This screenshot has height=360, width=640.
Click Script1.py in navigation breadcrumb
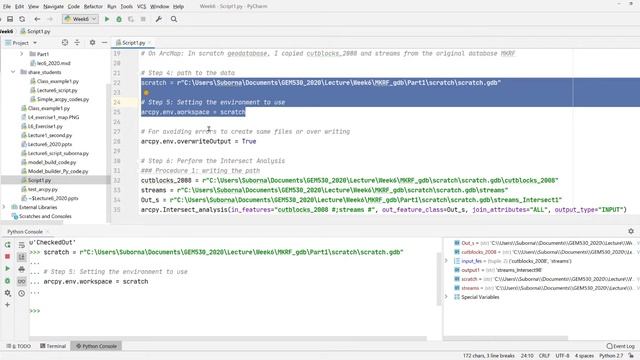click(36, 31)
